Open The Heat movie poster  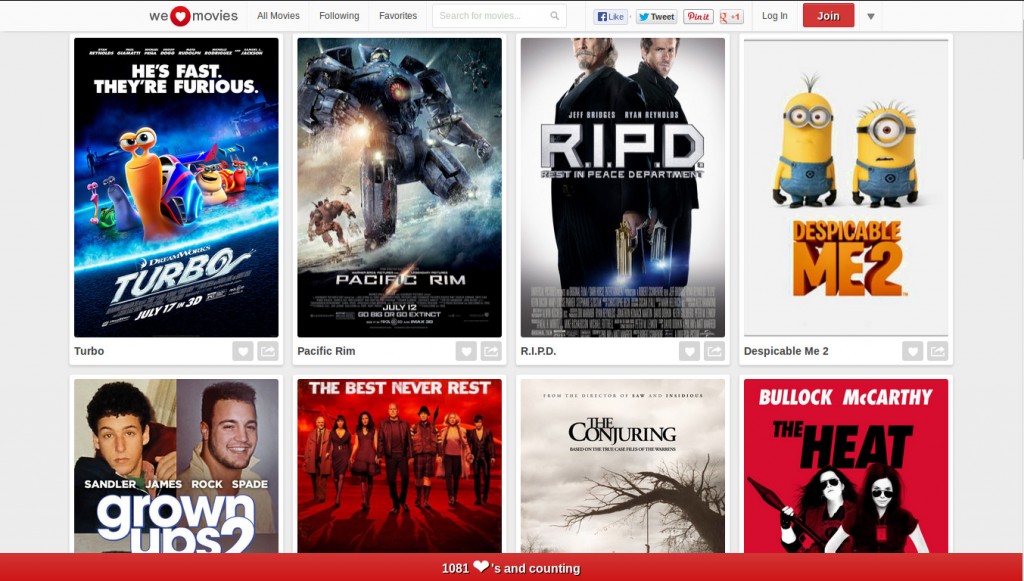click(x=846, y=466)
